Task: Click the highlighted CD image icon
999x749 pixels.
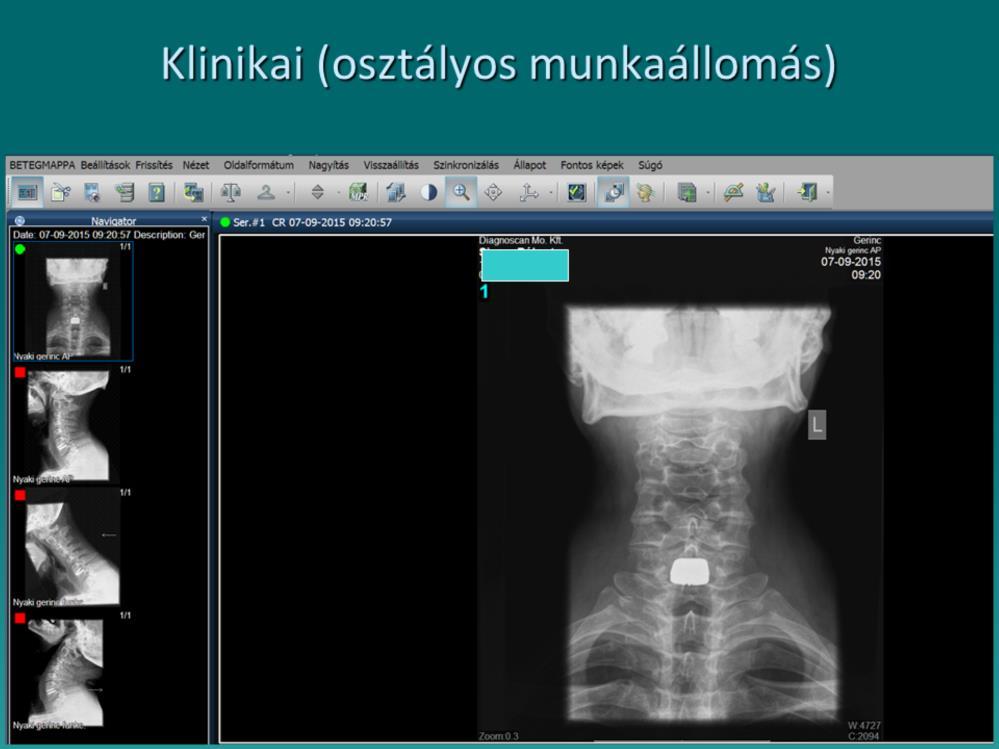Action: point(613,192)
